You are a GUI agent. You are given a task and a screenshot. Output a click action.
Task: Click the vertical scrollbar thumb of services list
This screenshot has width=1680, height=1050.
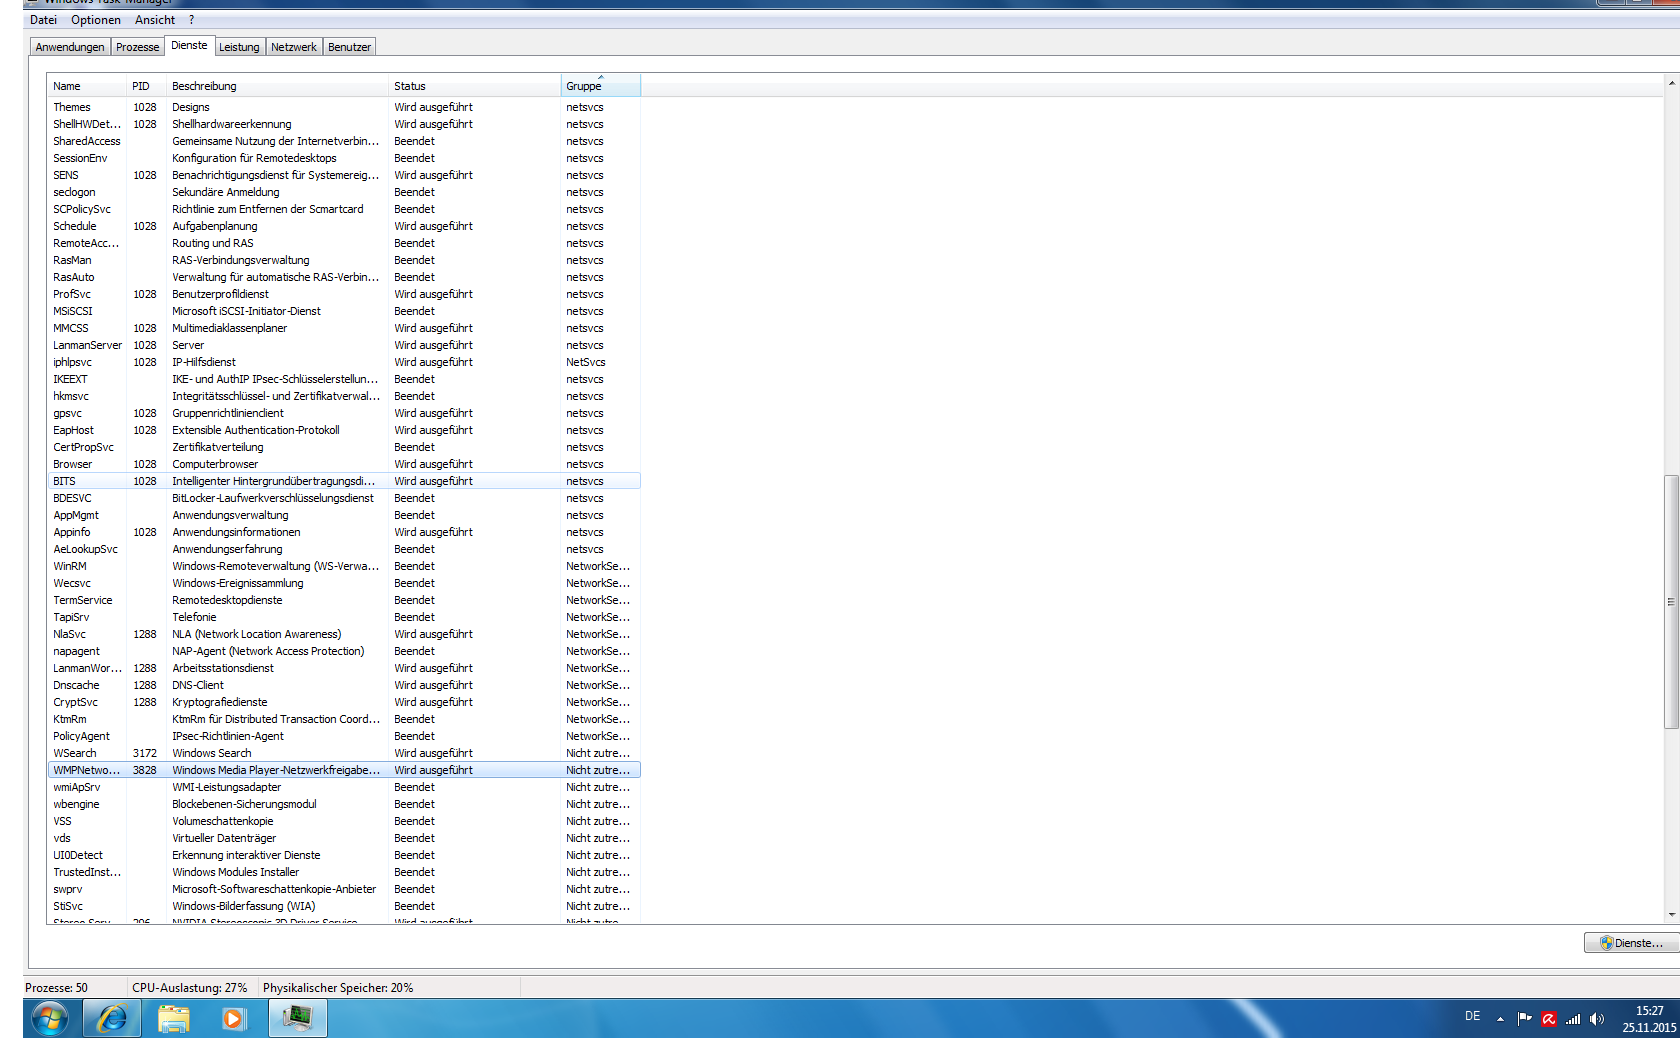pyautogui.click(x=1671, y=602)
